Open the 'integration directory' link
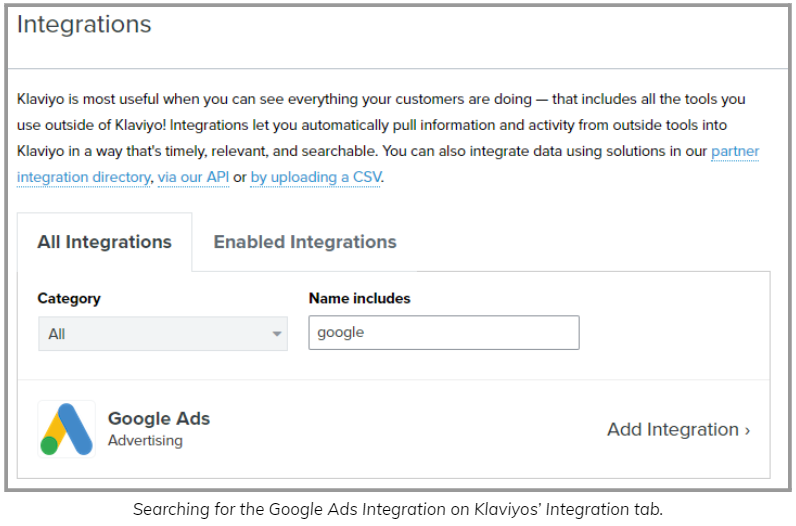The image size is (796, 526). pyautogui.click(x=84, y=177)
